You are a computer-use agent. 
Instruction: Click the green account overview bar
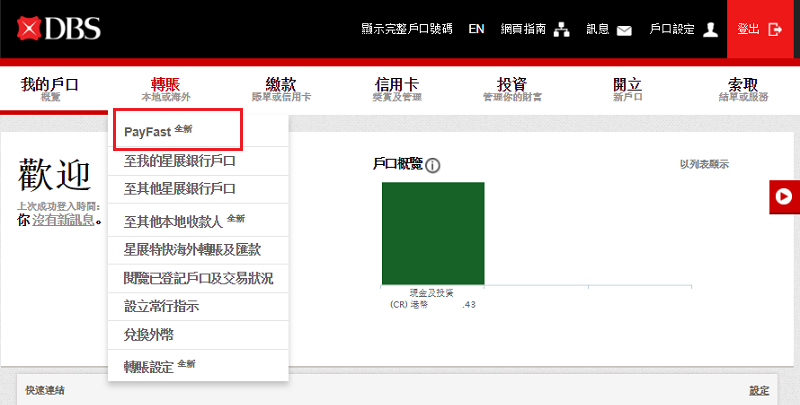[433, 232]
